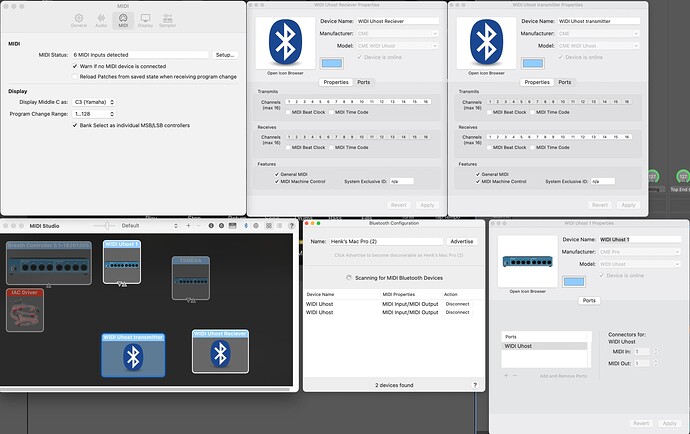The image size is (690, 434).
Task: Select WIDI Uhost transmitter Bluetooth device in MIDI Studio
Action: pos(133,355)
